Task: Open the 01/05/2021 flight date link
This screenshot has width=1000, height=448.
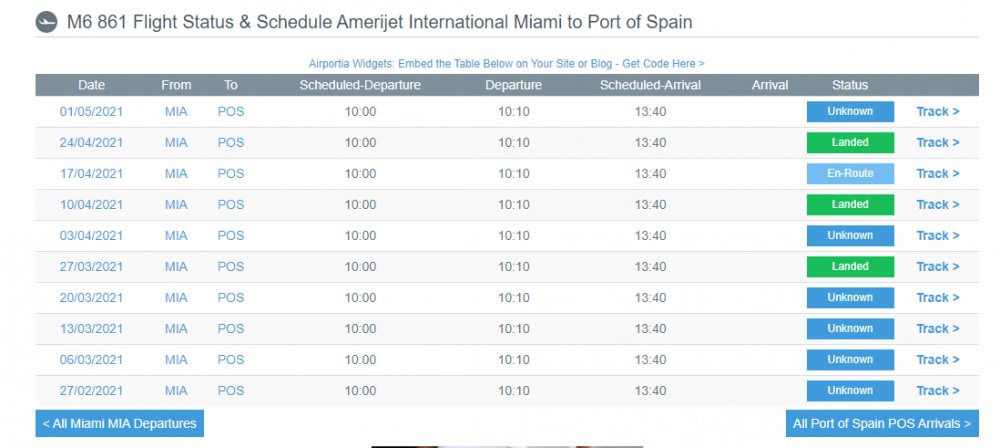Action: pos(91,112)
